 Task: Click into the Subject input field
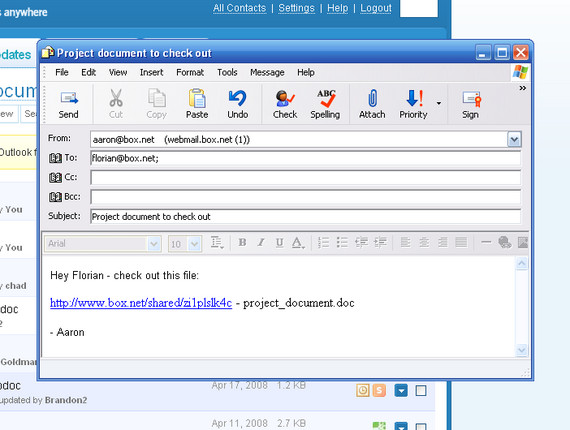tap(305, 217)
